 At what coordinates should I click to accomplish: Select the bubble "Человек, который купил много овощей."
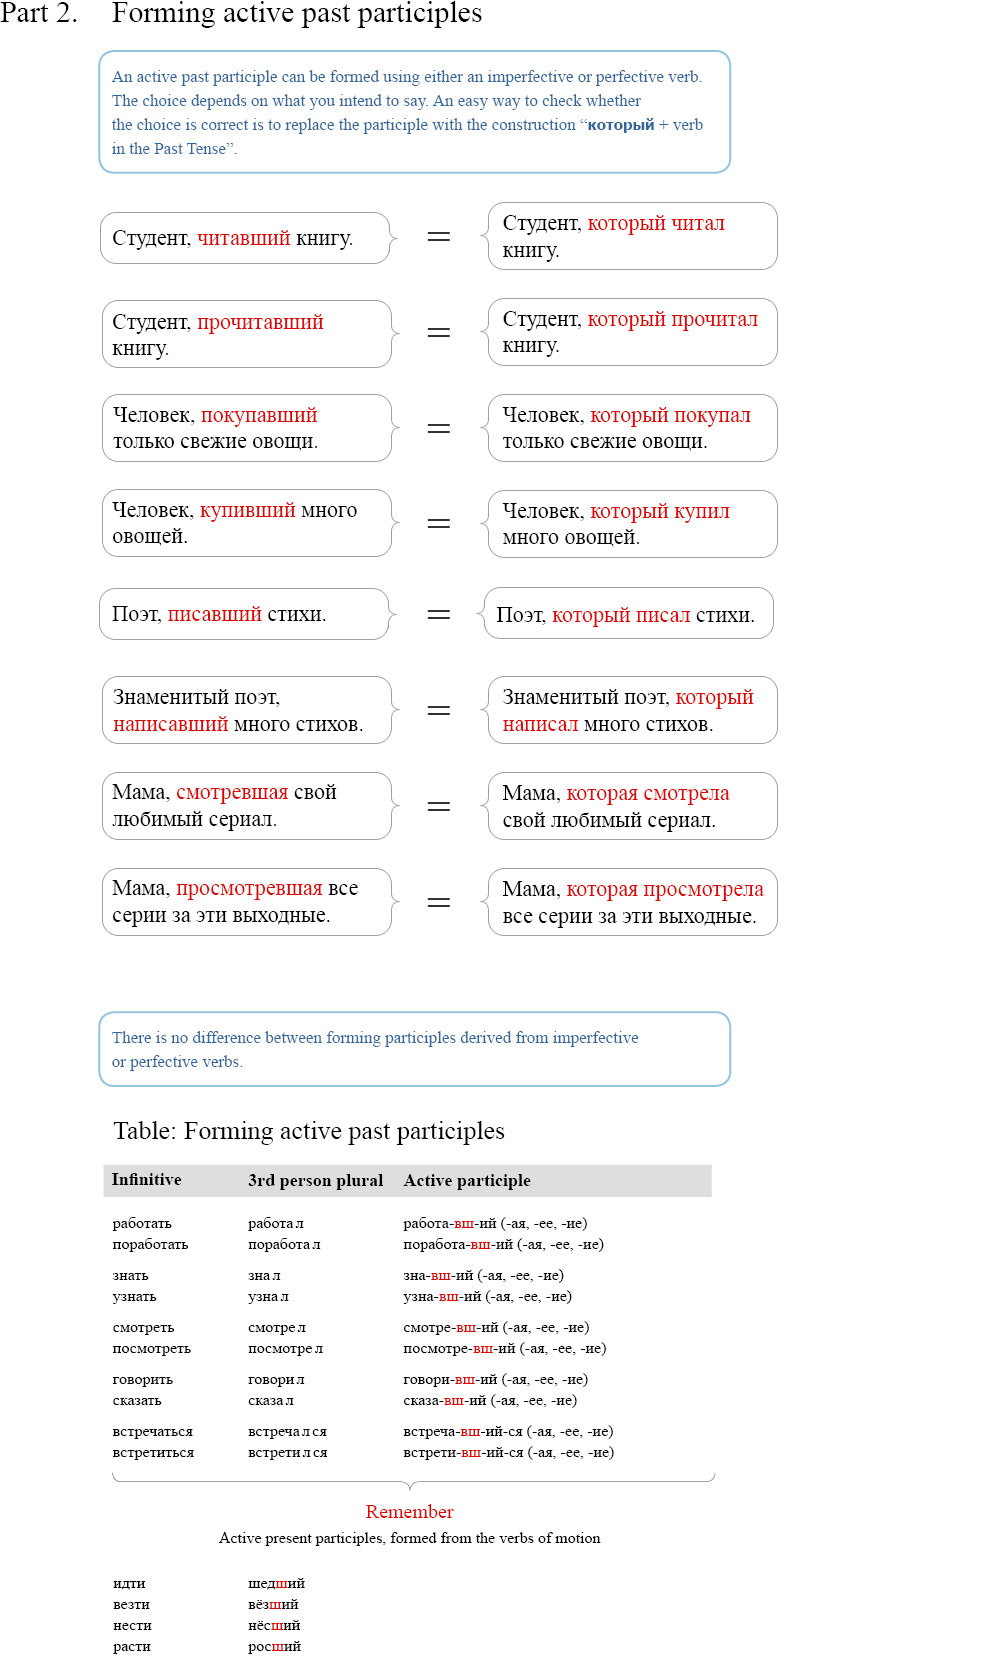click(632, 524)
